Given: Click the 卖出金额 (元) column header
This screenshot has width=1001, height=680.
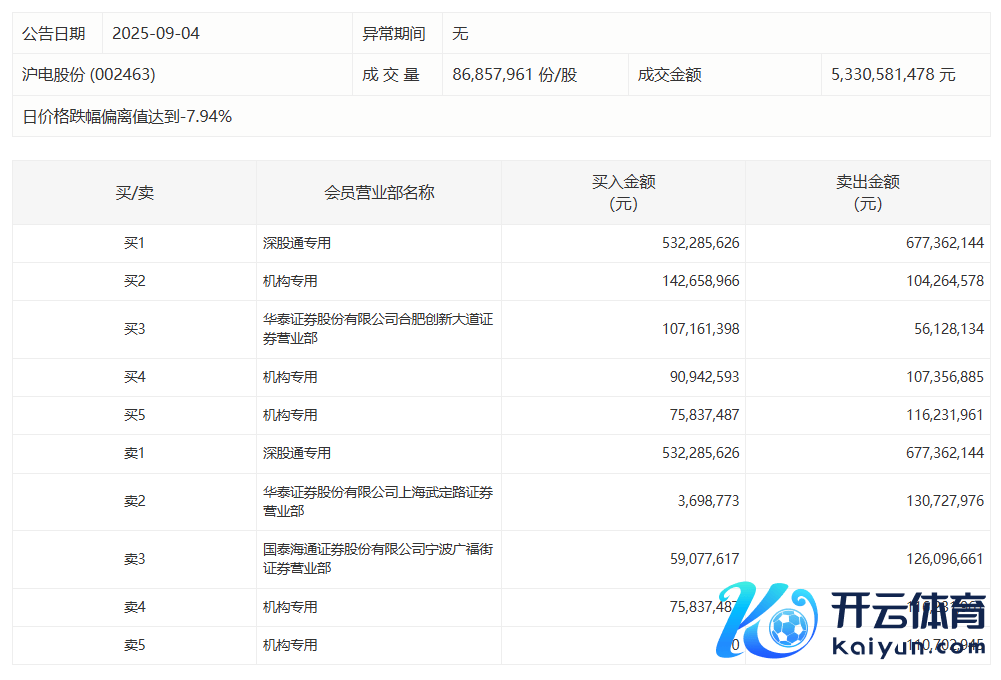Looking at the screenshot, I should (867, 192).
